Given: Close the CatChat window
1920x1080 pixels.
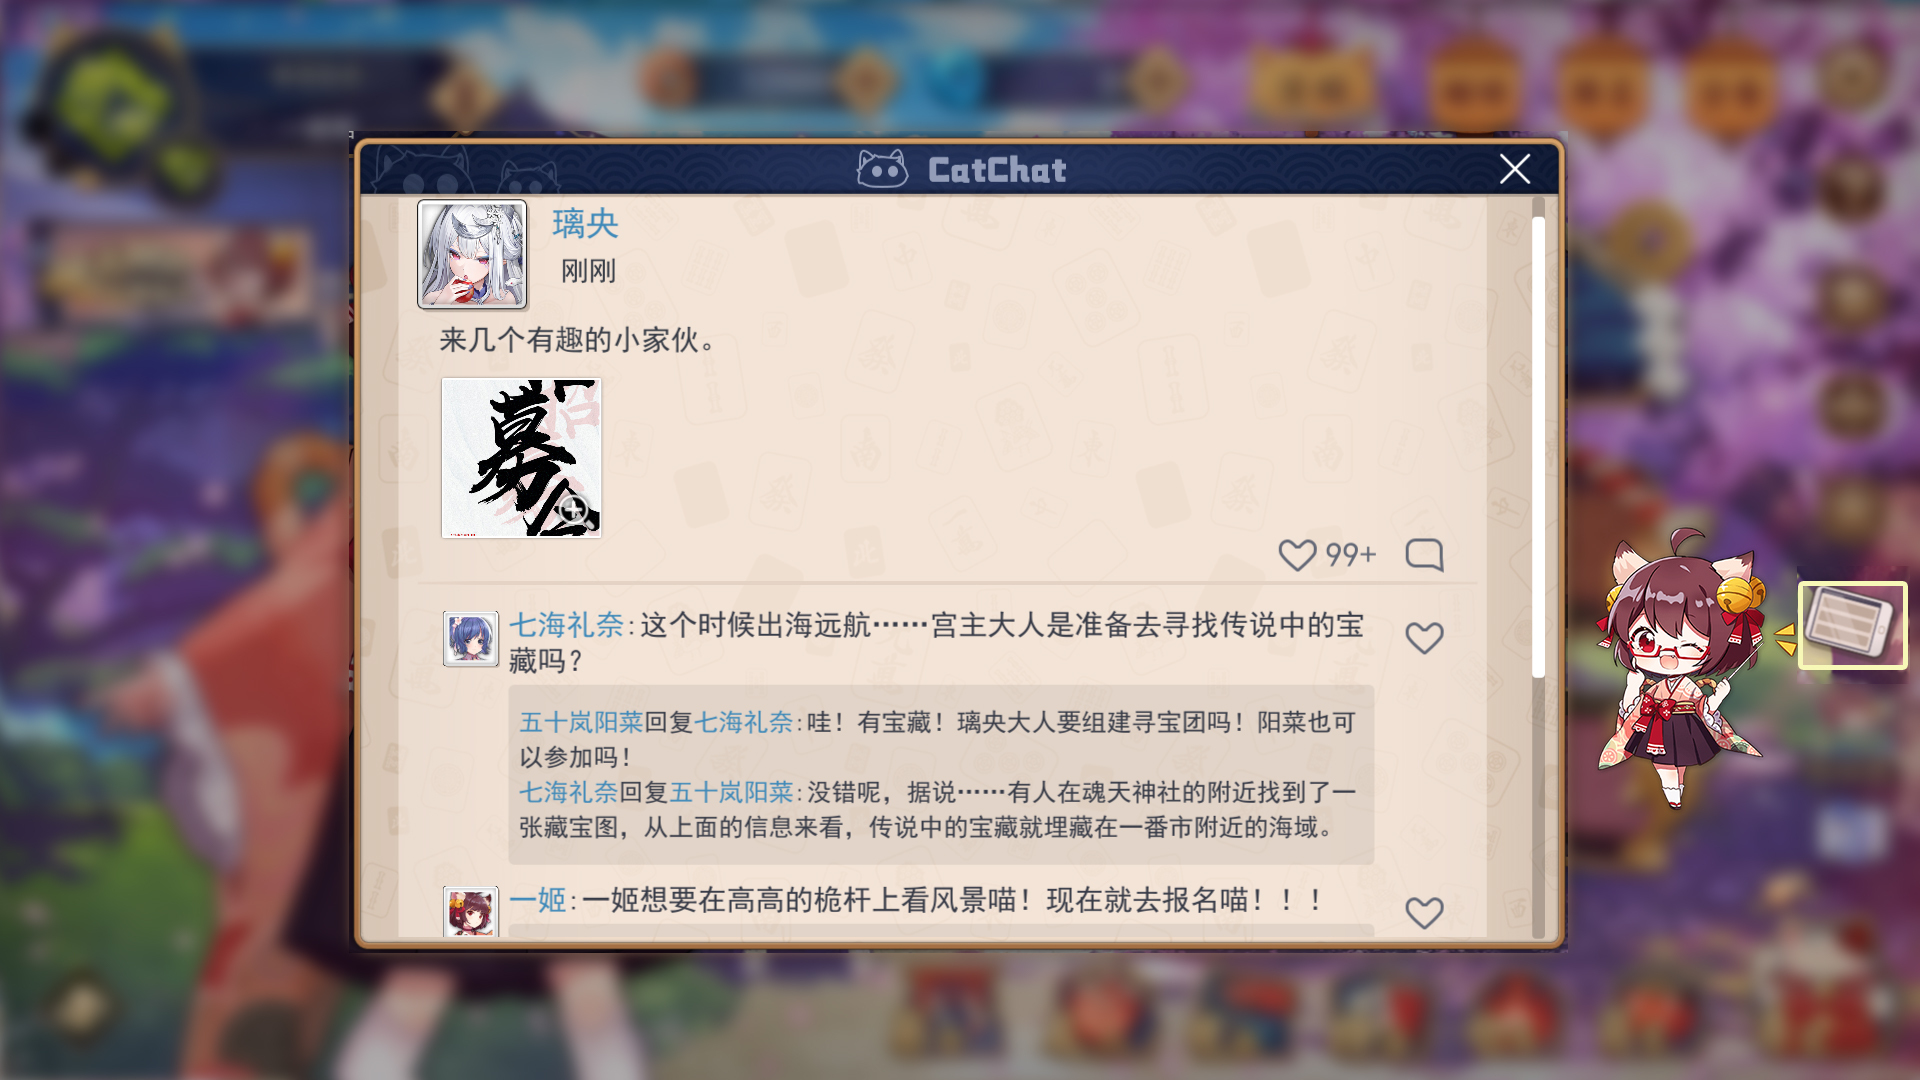Looking at the screenshot, I should 1514,169.
